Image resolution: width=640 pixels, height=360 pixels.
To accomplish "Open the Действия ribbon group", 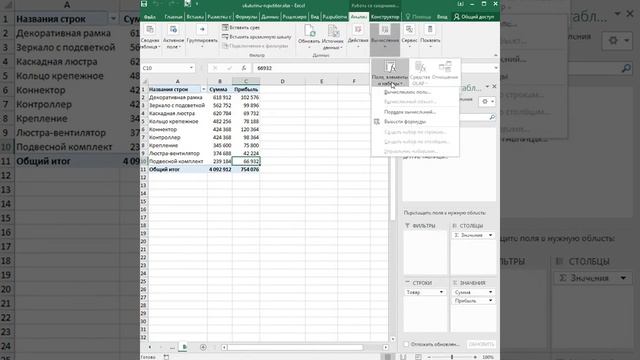I will pyautogui.click(x=358, y=37).
